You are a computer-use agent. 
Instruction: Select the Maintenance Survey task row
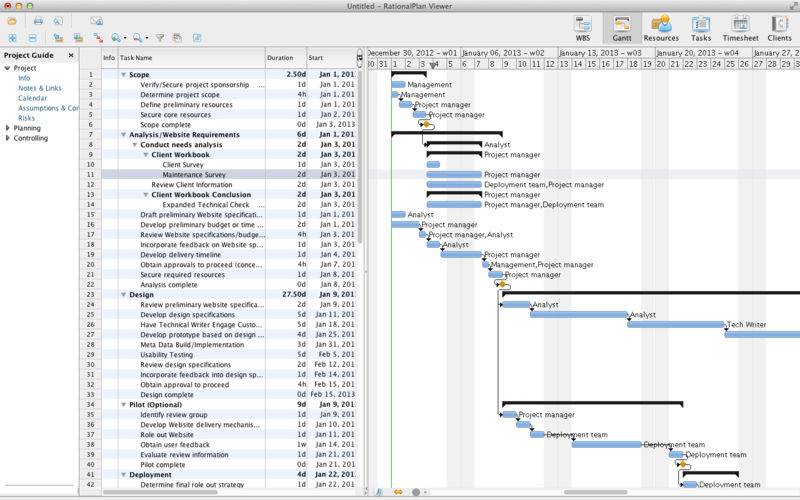click(229, 174)
